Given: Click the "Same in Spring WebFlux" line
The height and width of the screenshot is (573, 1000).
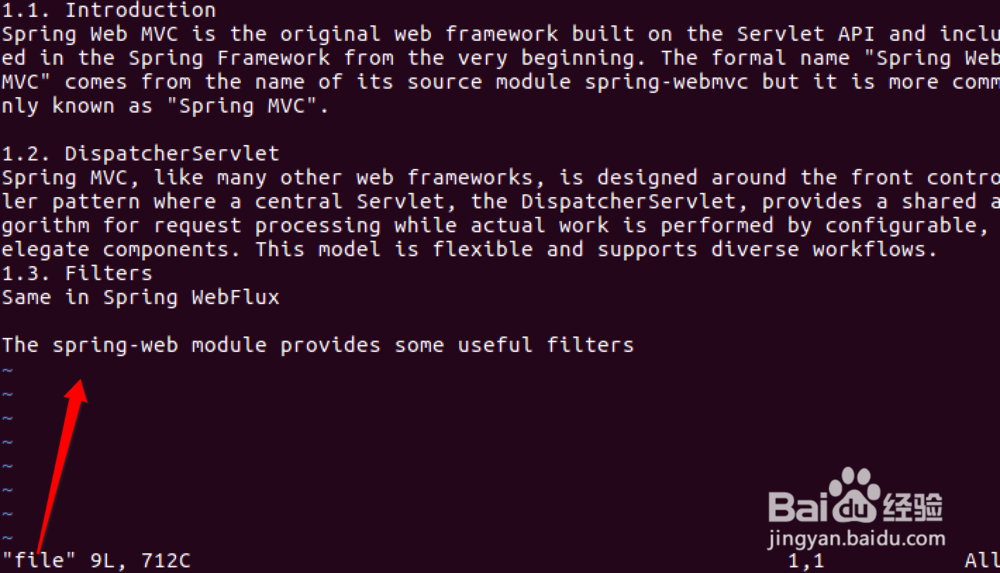Looking at the screenshot, I should [x=141, y=297].
